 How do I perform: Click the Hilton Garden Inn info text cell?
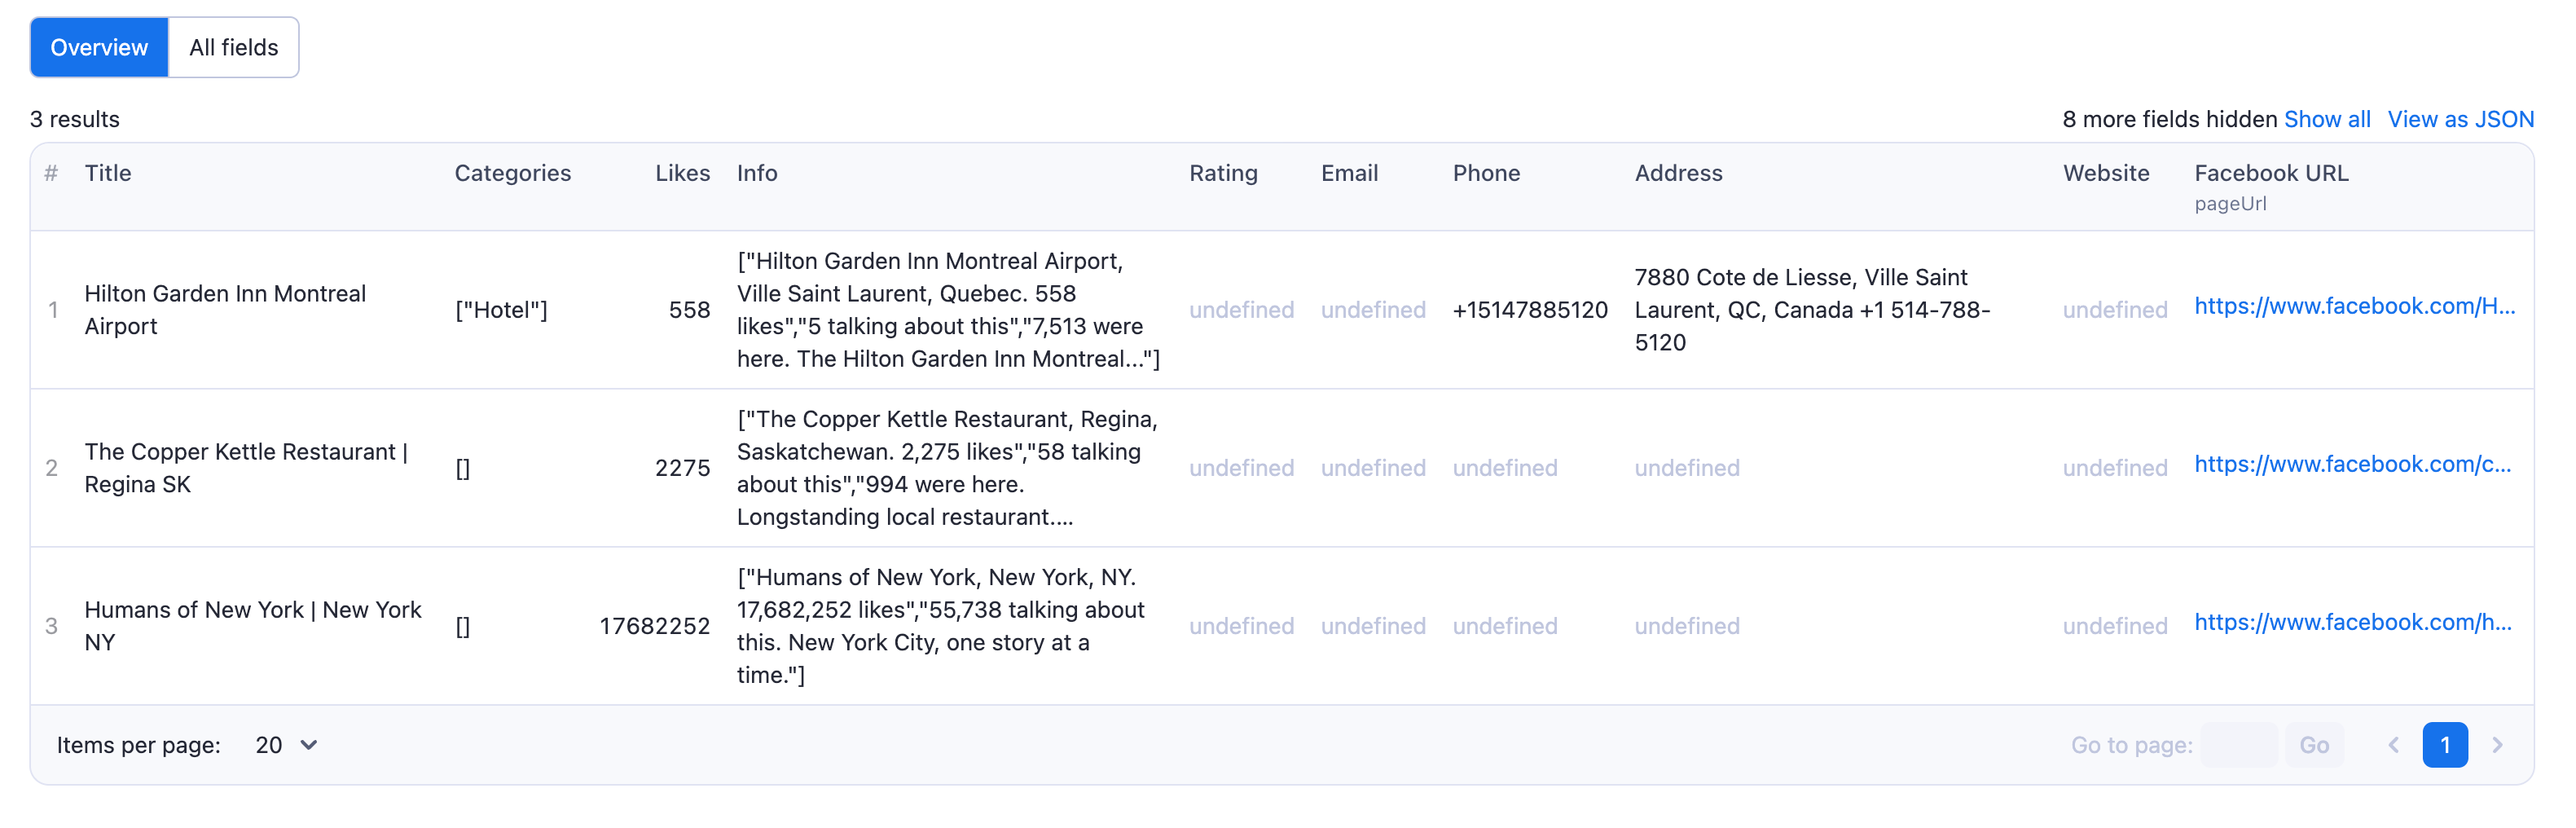(x=948, y=310)
